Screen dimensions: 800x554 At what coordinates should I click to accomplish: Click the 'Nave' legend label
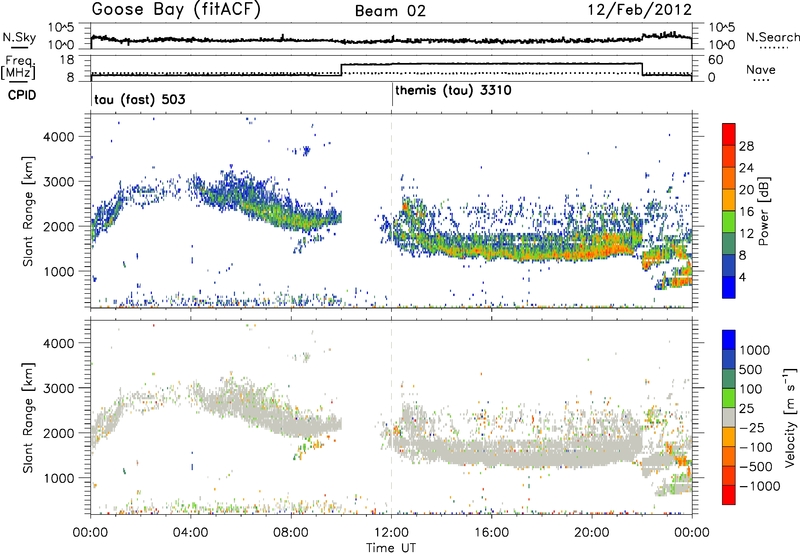coord(761,69)
